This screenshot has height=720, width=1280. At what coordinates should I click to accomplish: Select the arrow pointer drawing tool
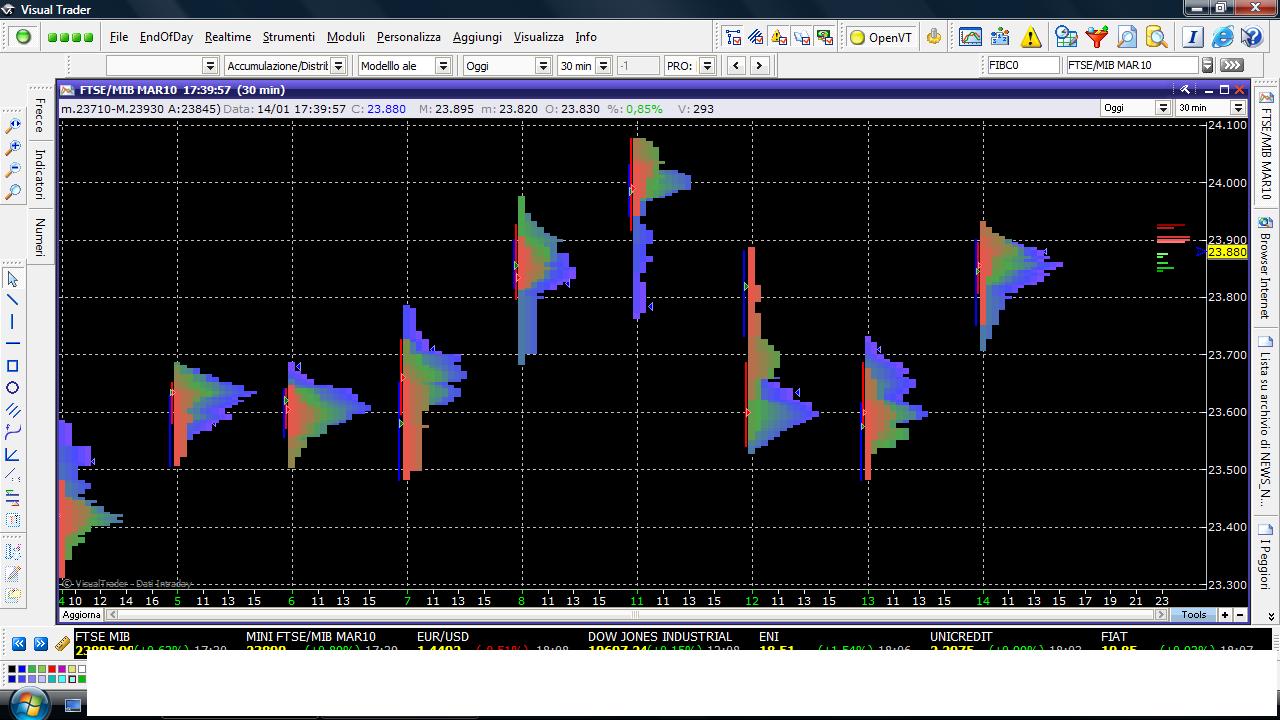(12, 279)
